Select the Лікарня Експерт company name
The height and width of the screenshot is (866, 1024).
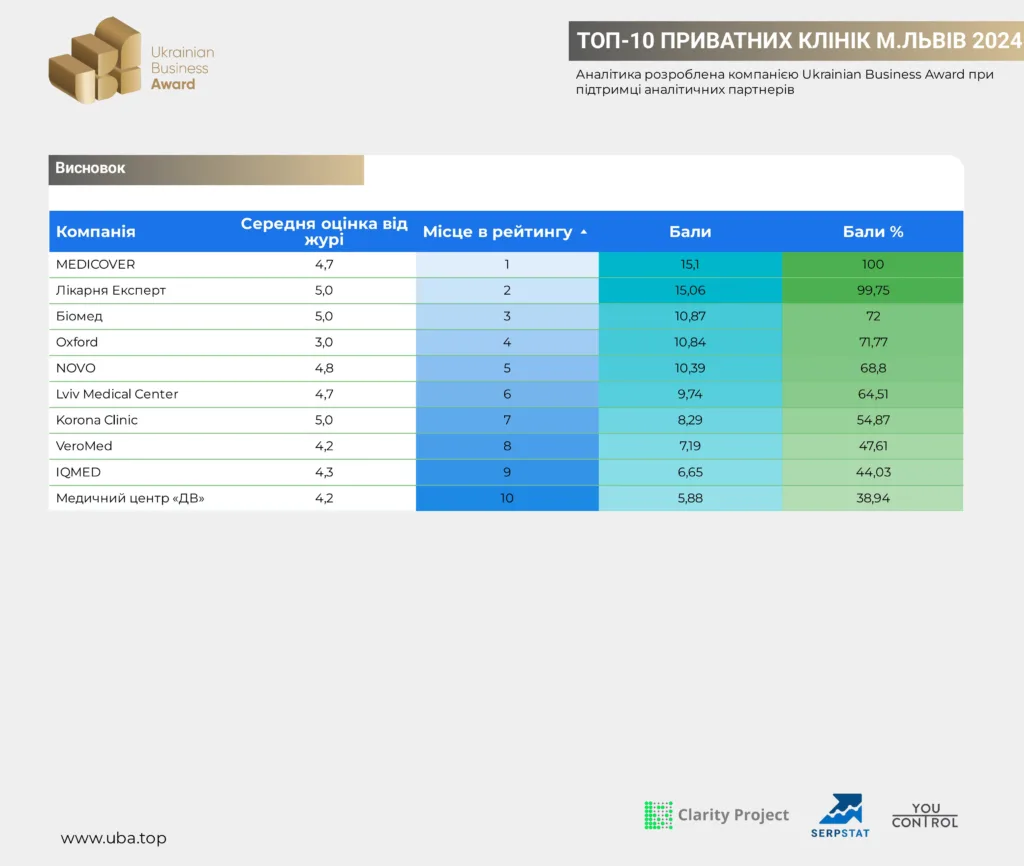tap(111, 291)
